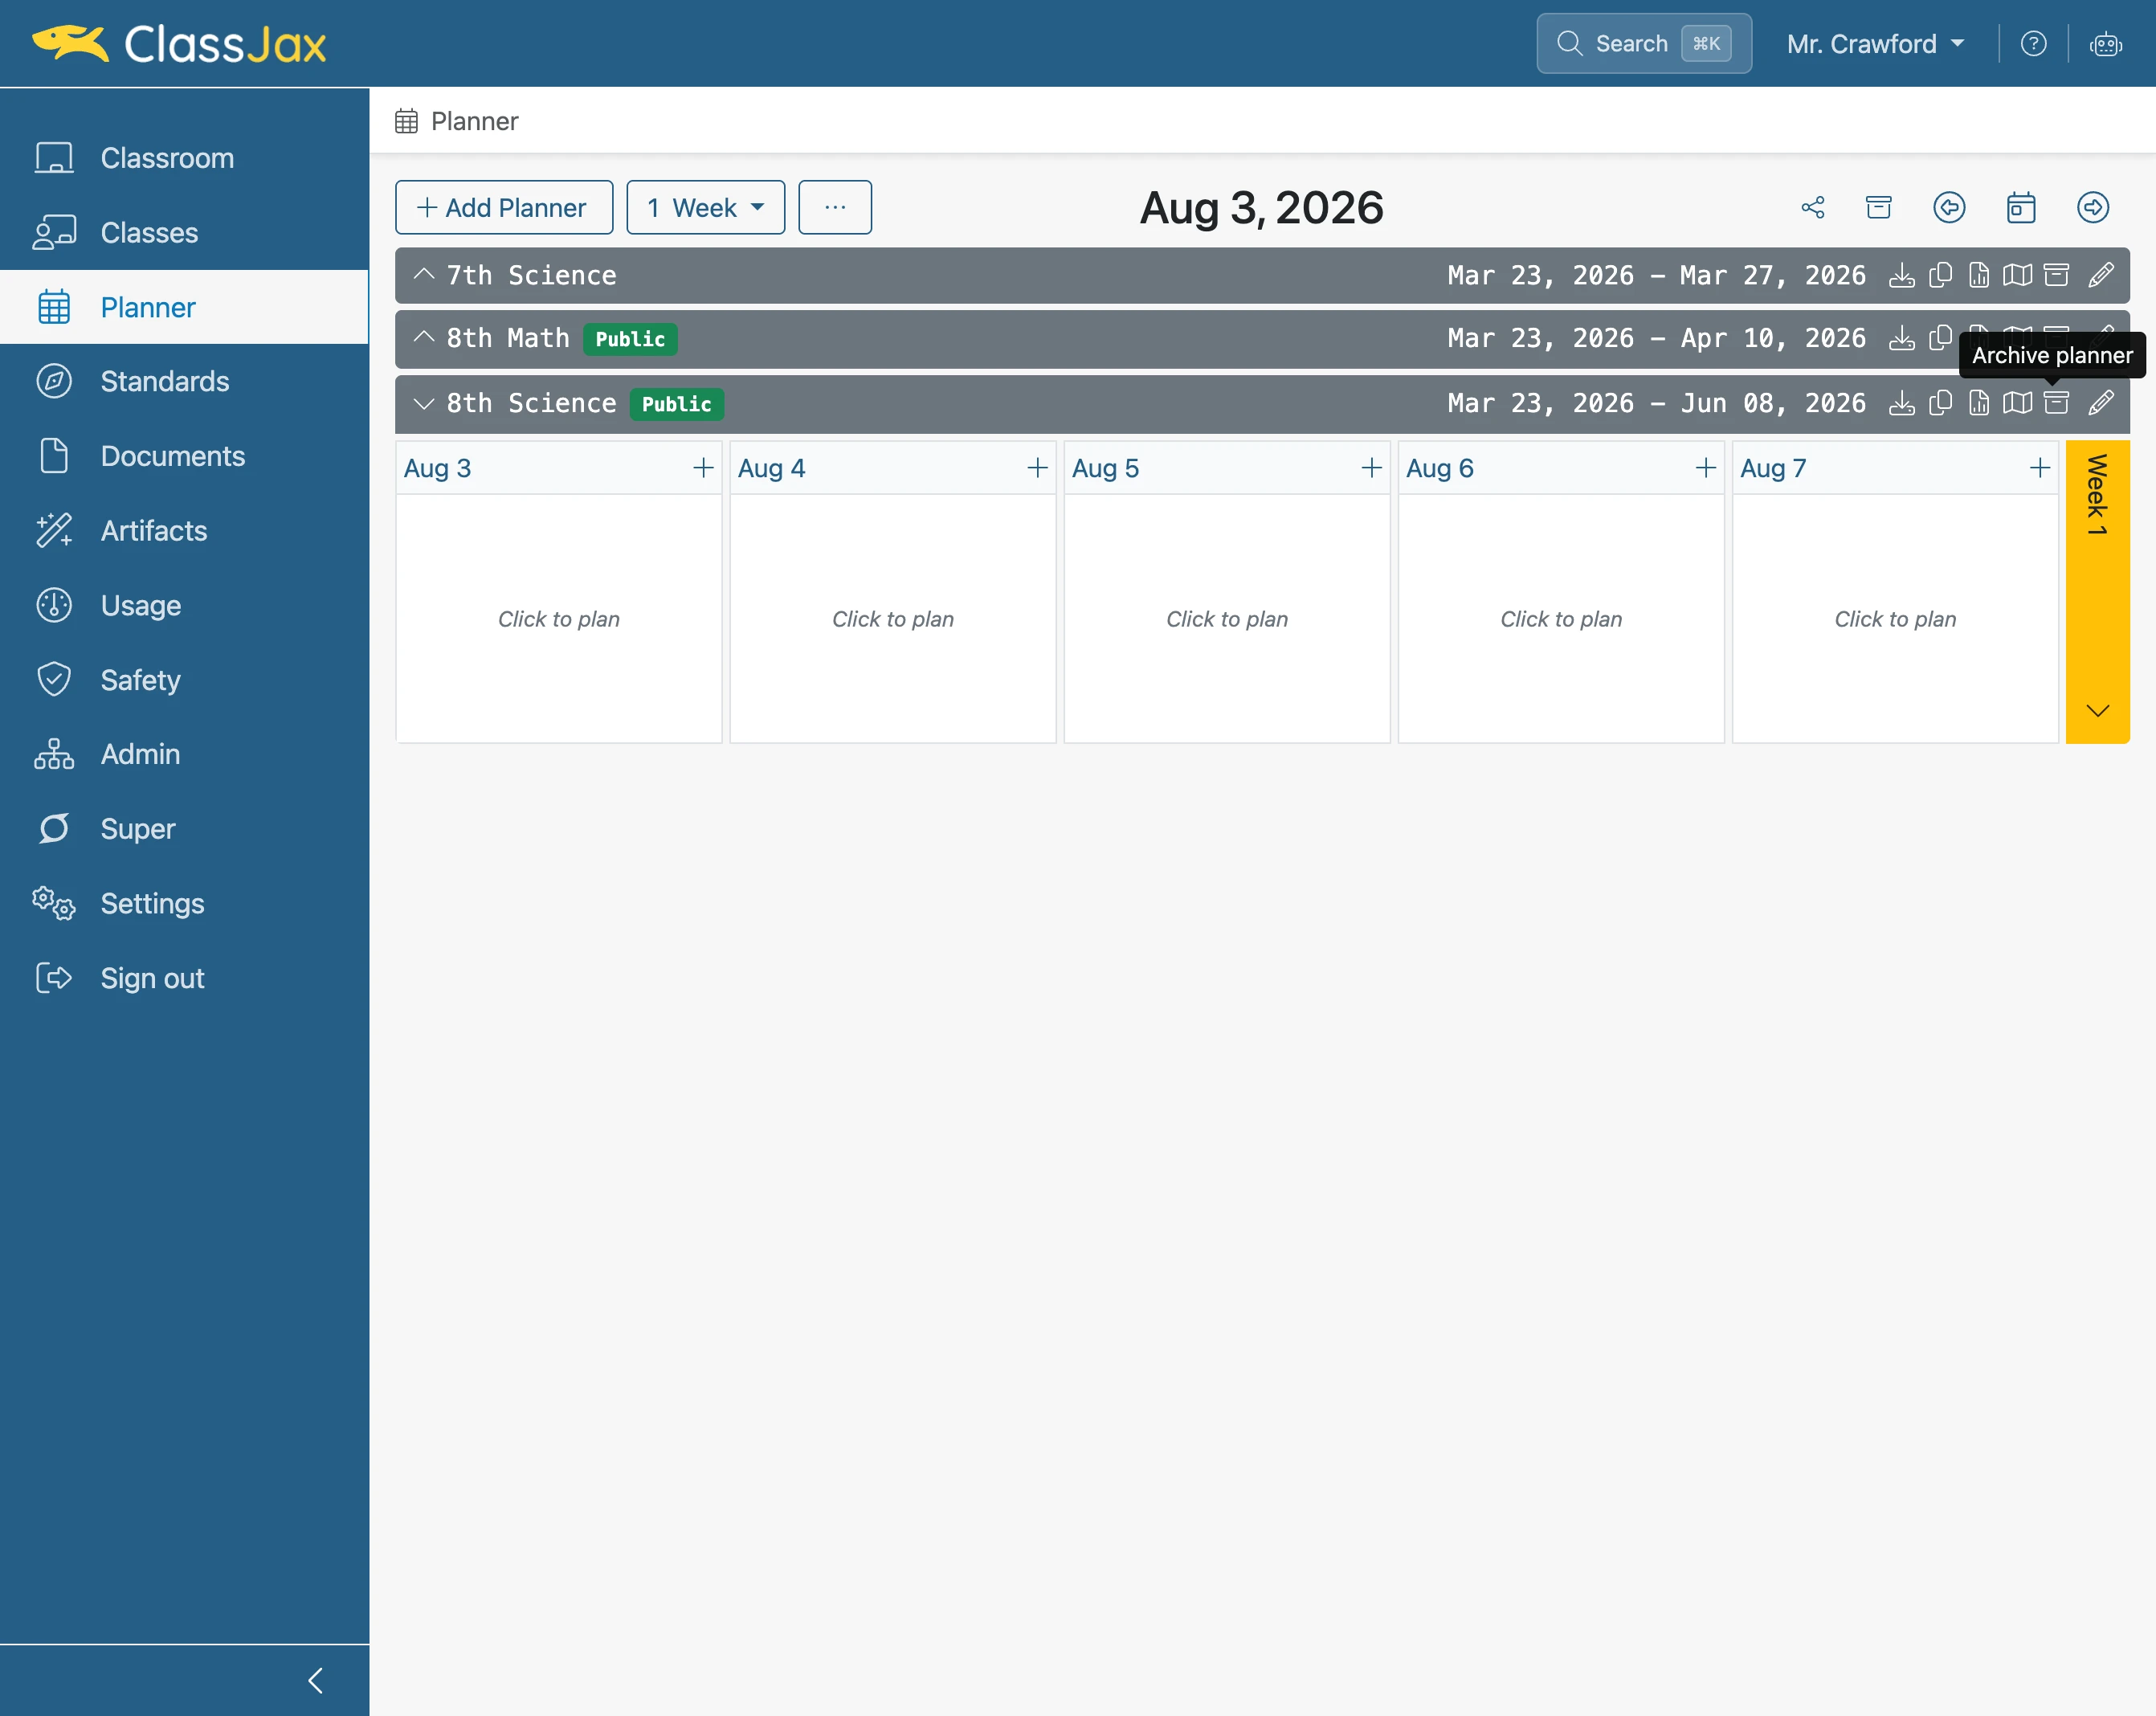The height and width of the screenshot is (1716, 2156).
Task: Open report document icon for 8th Science
Action: [1979, 403]
